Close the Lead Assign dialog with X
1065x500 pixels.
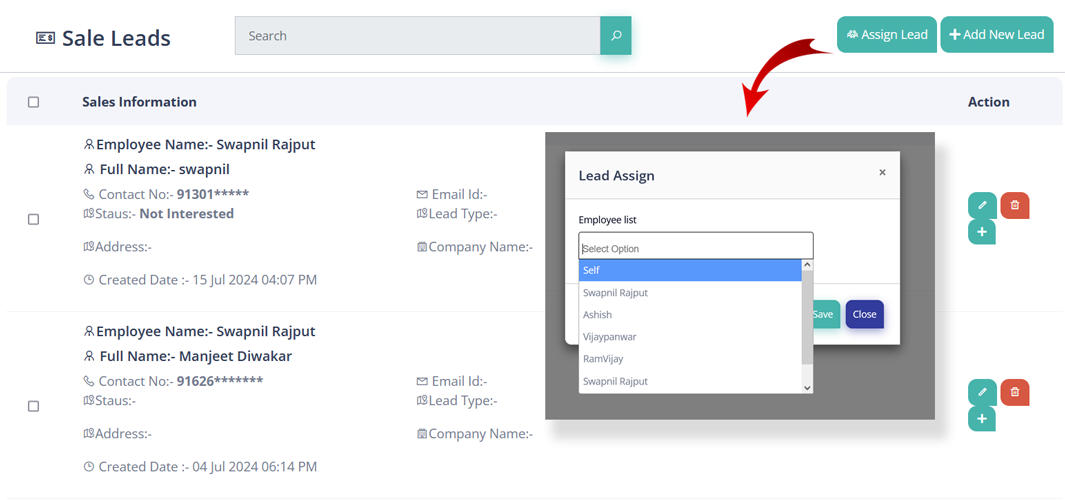point(882,173)
